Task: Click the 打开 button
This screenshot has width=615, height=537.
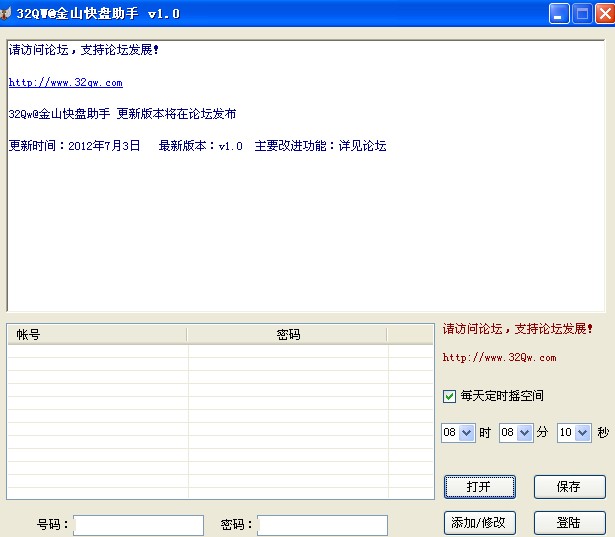Action: click(x=480, y=487)
